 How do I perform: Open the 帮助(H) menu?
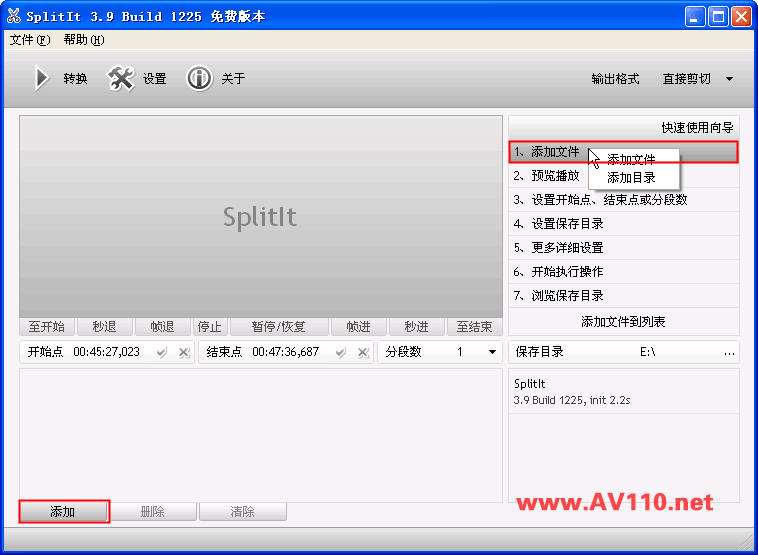[84, 40]
